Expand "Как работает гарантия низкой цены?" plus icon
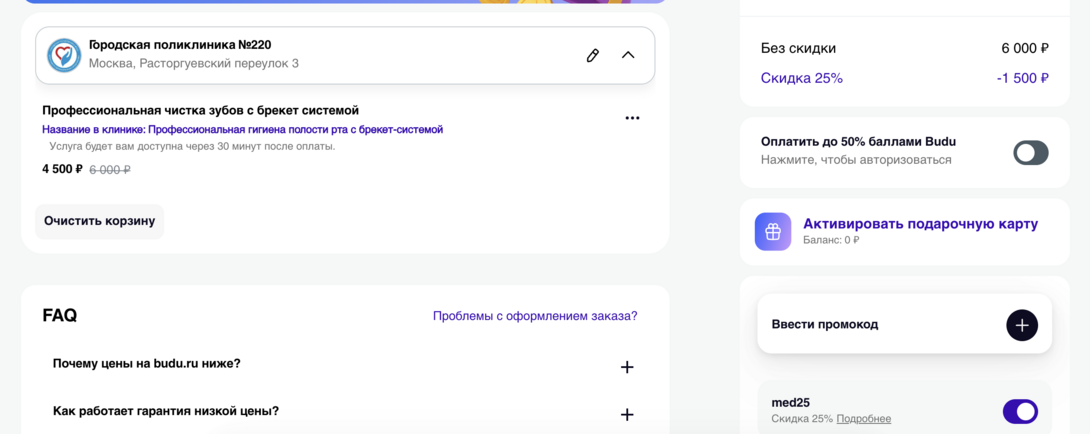 tap(627, 414)
